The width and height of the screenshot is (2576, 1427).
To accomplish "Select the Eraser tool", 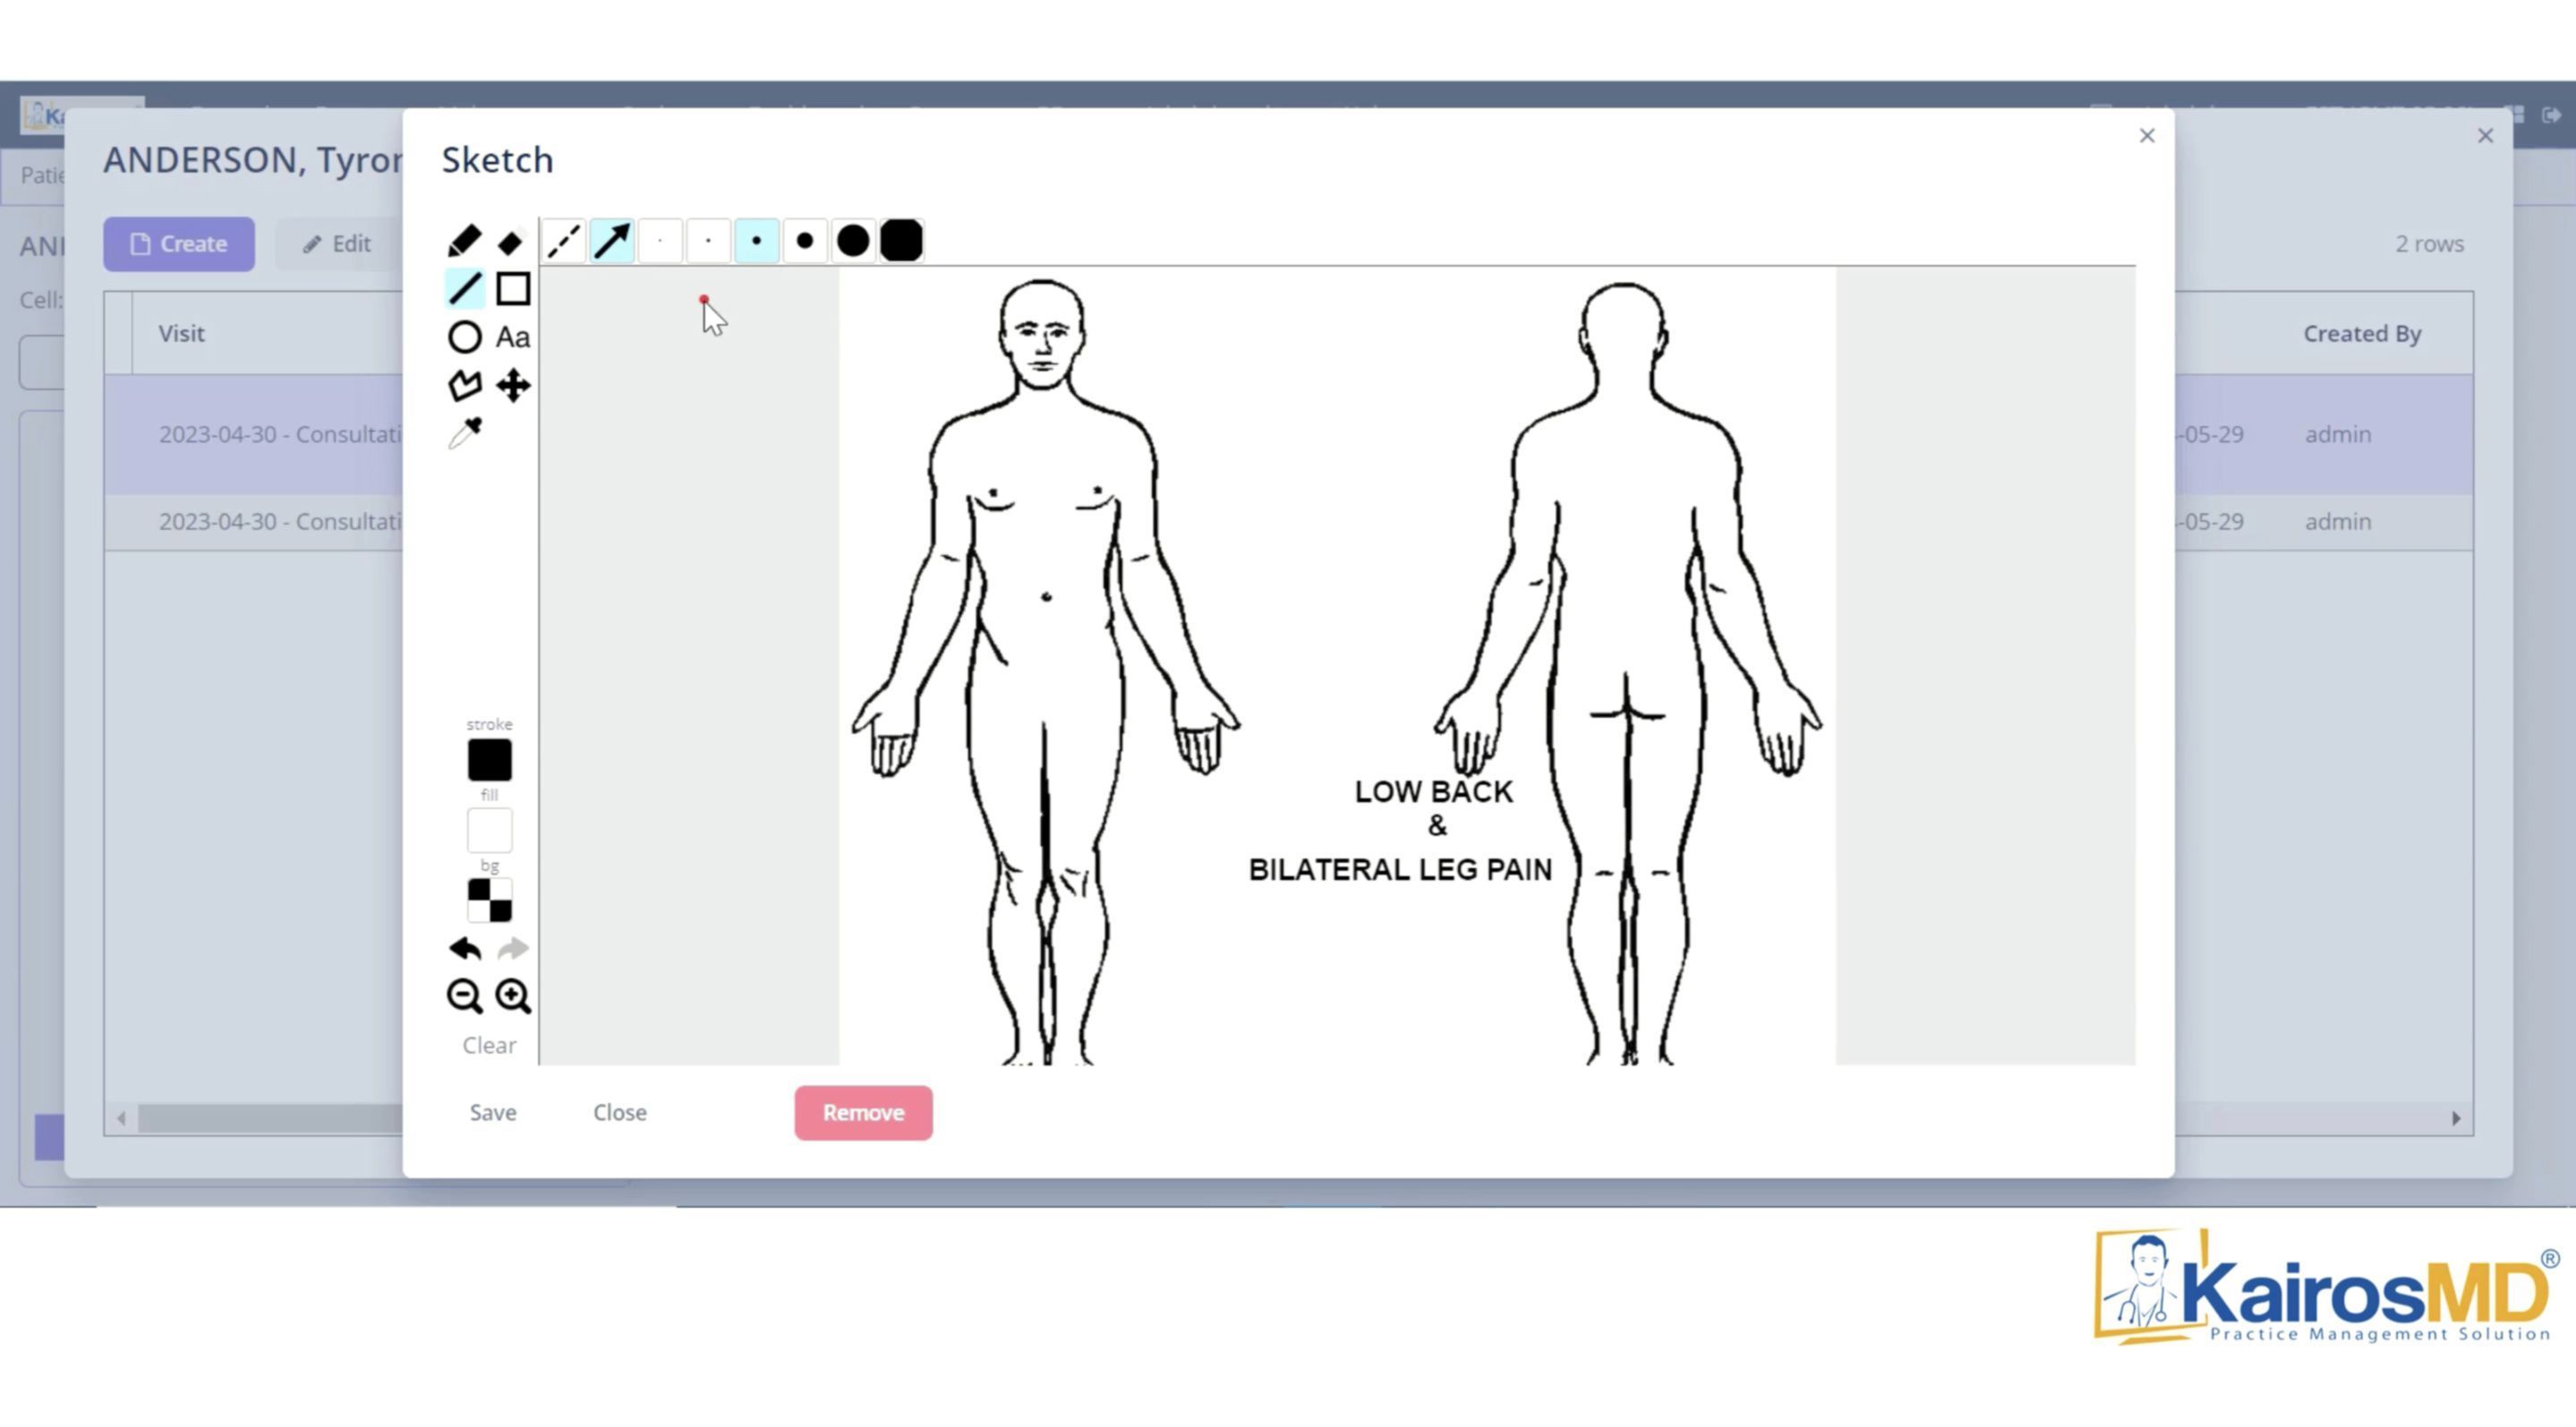I will [x=512, y=242].
